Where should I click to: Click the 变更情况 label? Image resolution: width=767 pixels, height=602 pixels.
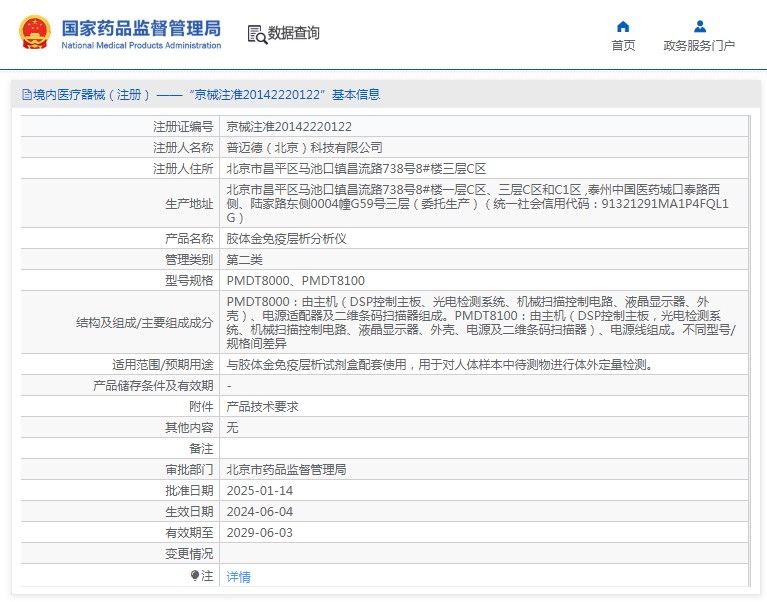pyautogui.click(x=189, y=554)
